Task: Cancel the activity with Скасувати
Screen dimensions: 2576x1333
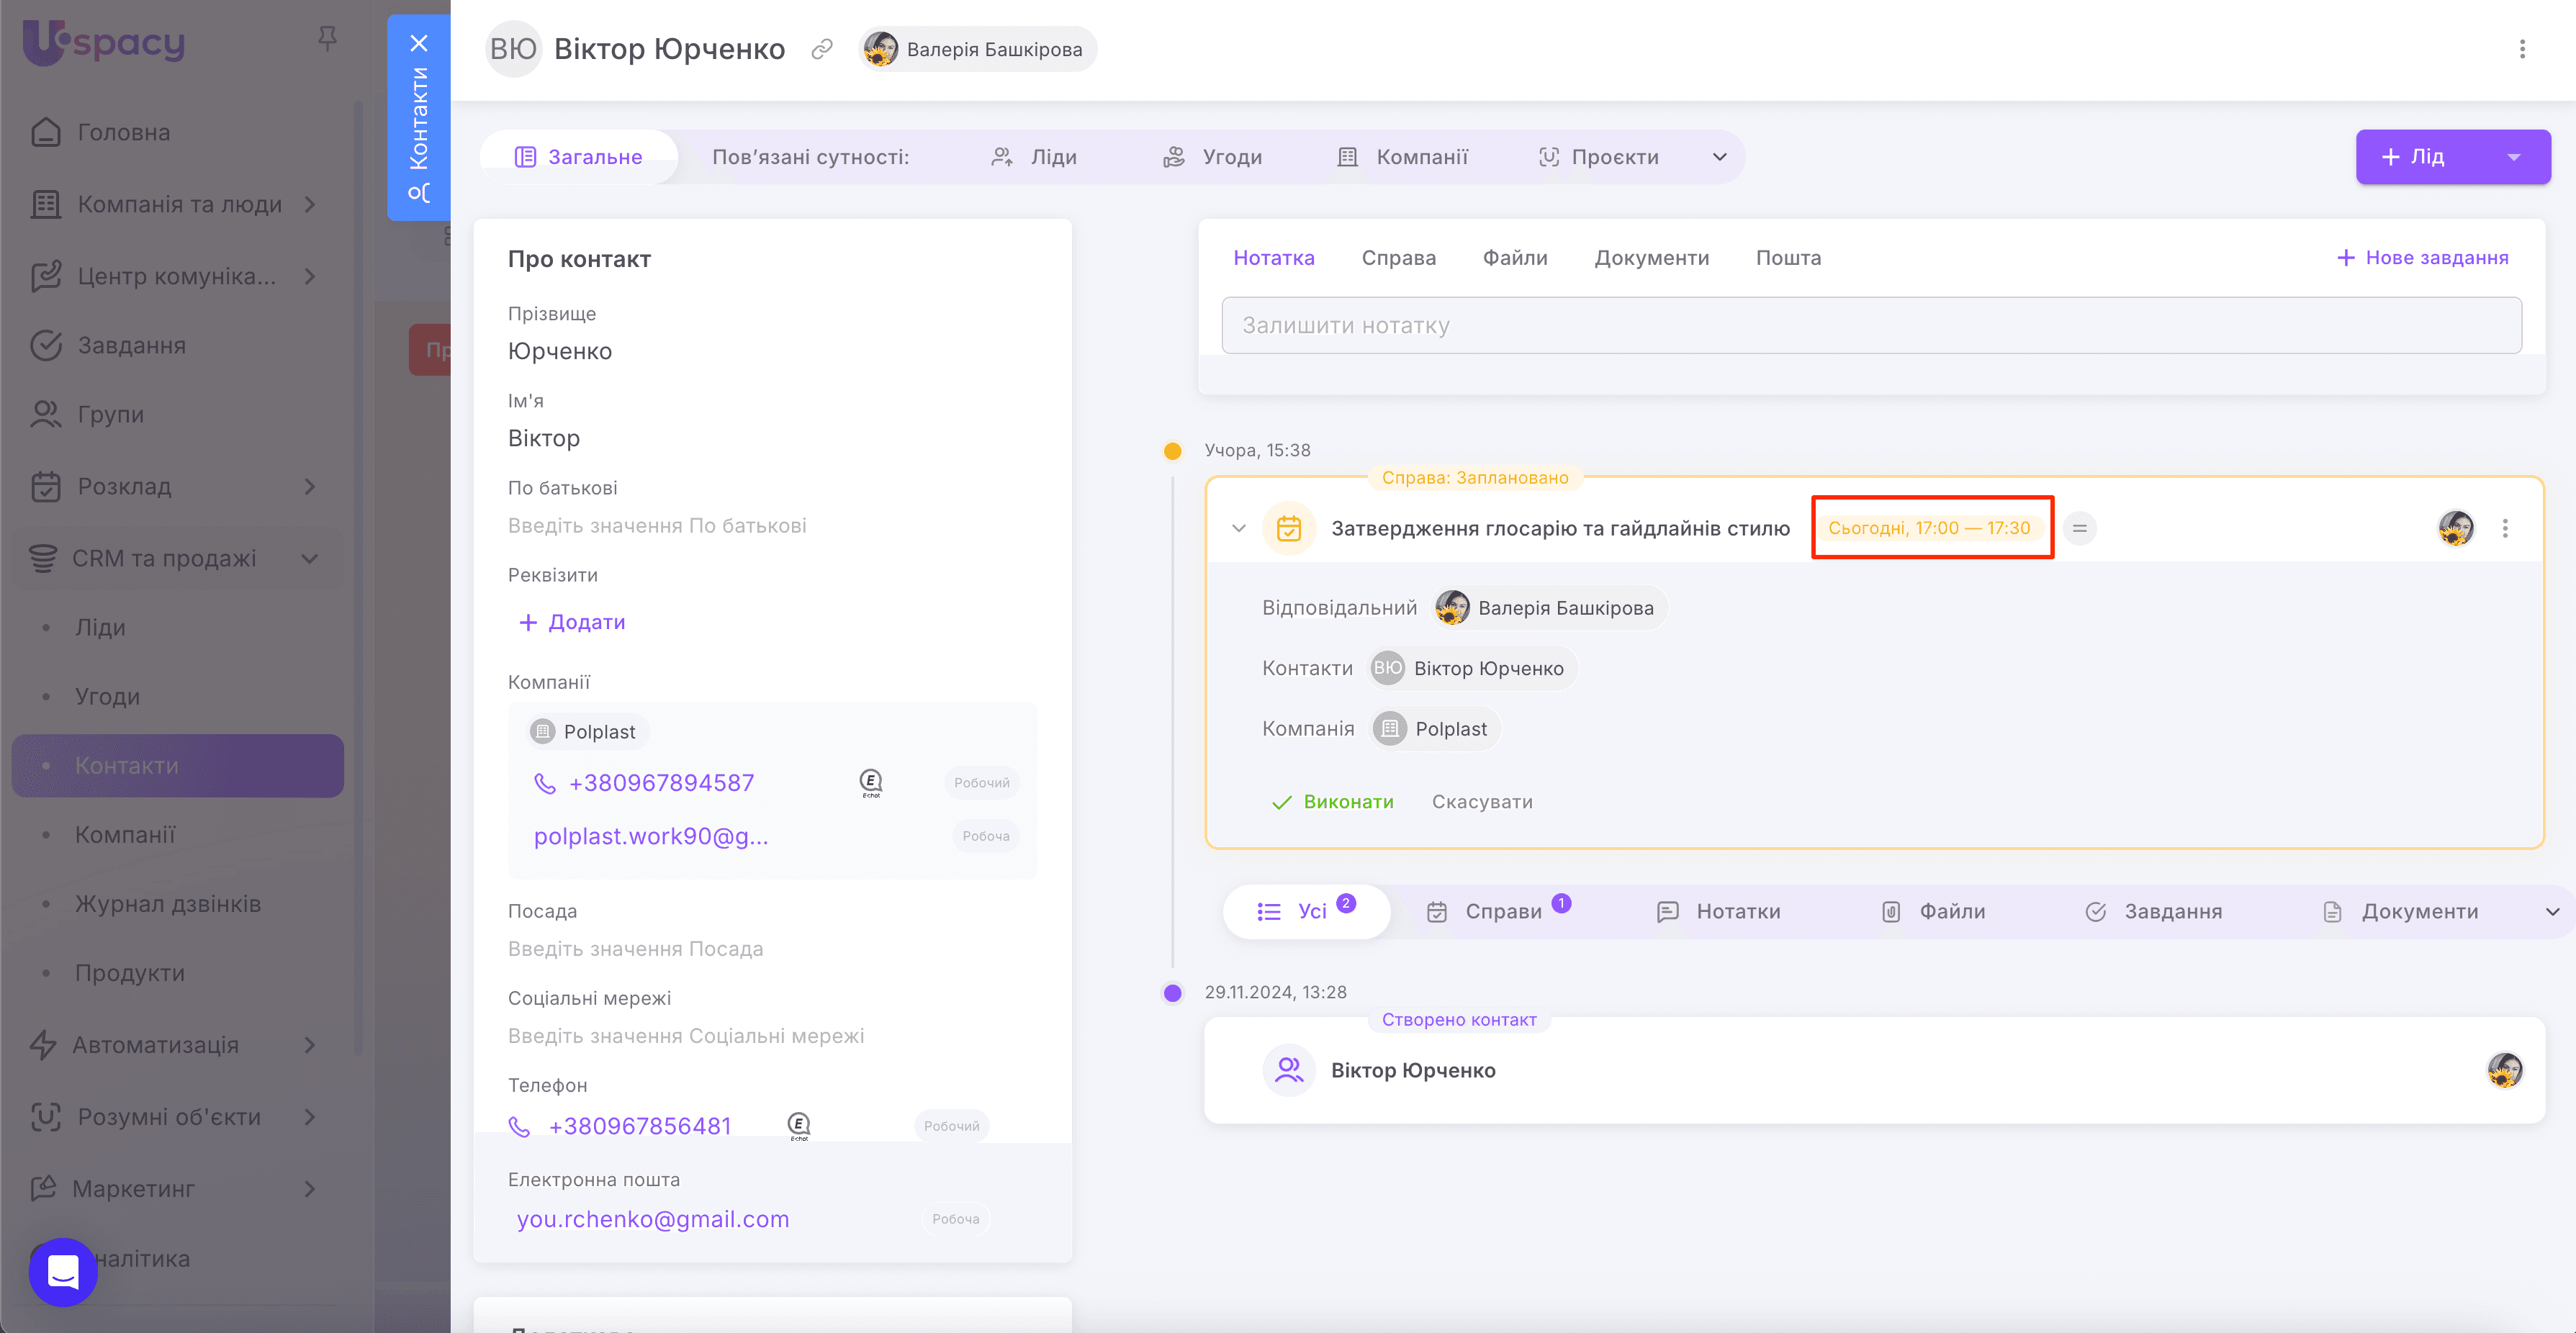Action: [1482, 802]
